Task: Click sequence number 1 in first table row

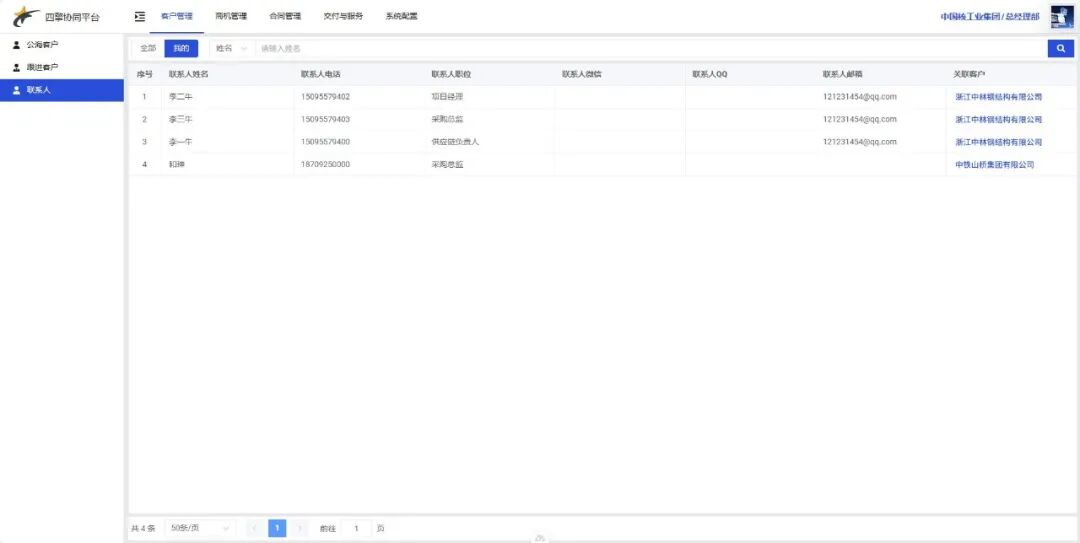Action: pos(145,97)
